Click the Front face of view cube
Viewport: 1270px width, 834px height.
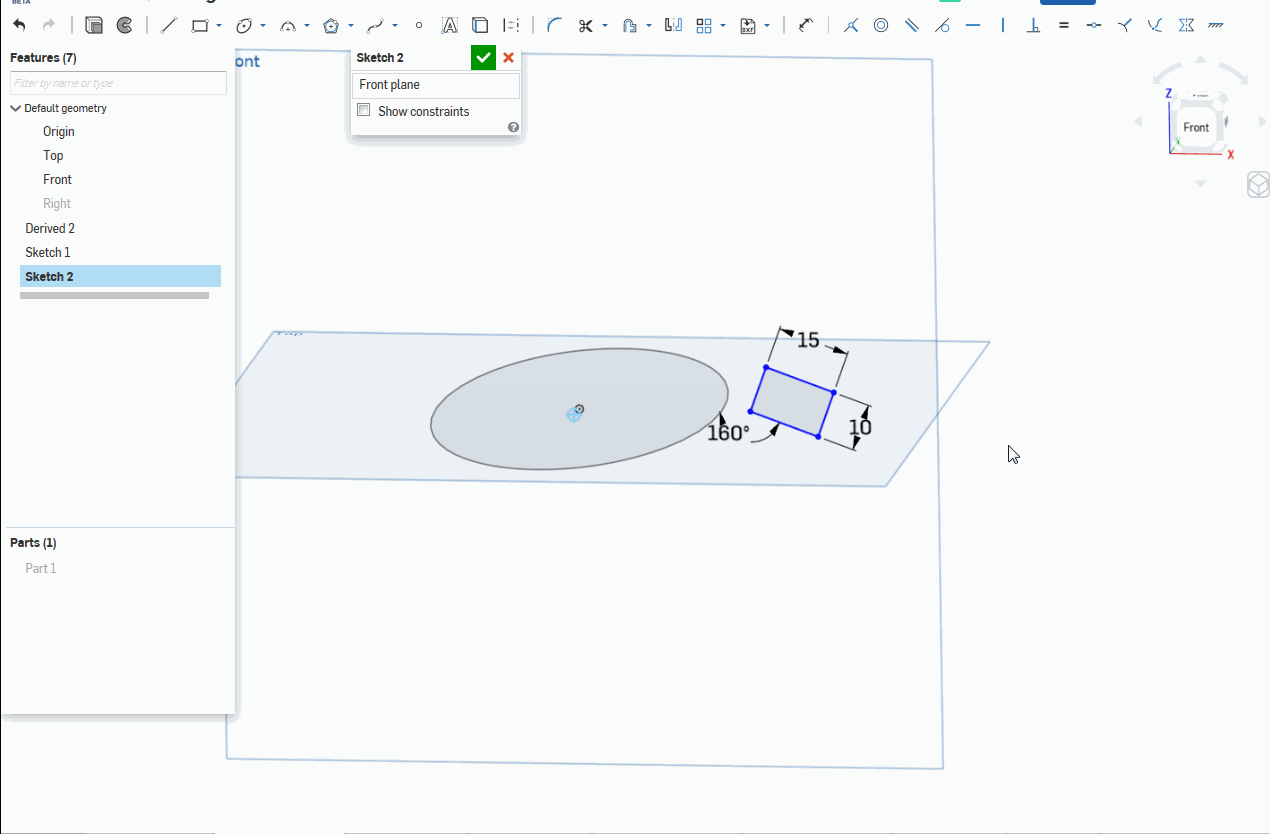[x=1196, y=127]
